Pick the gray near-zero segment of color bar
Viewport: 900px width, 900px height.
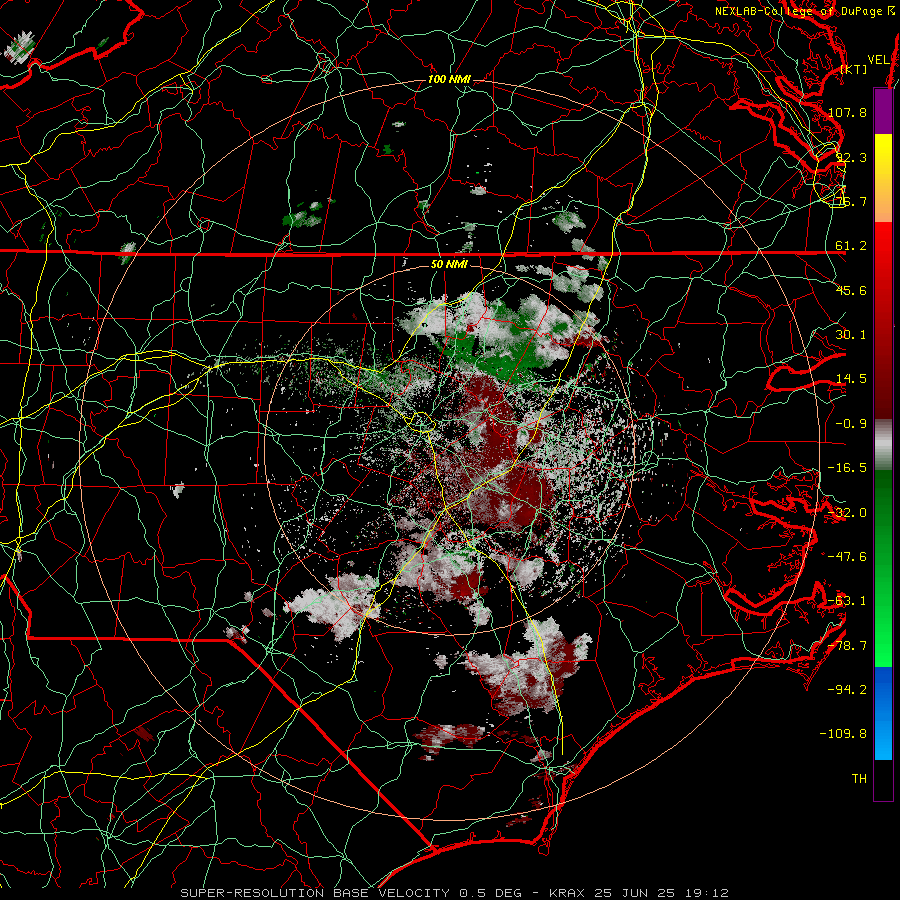tap(883, 445)
